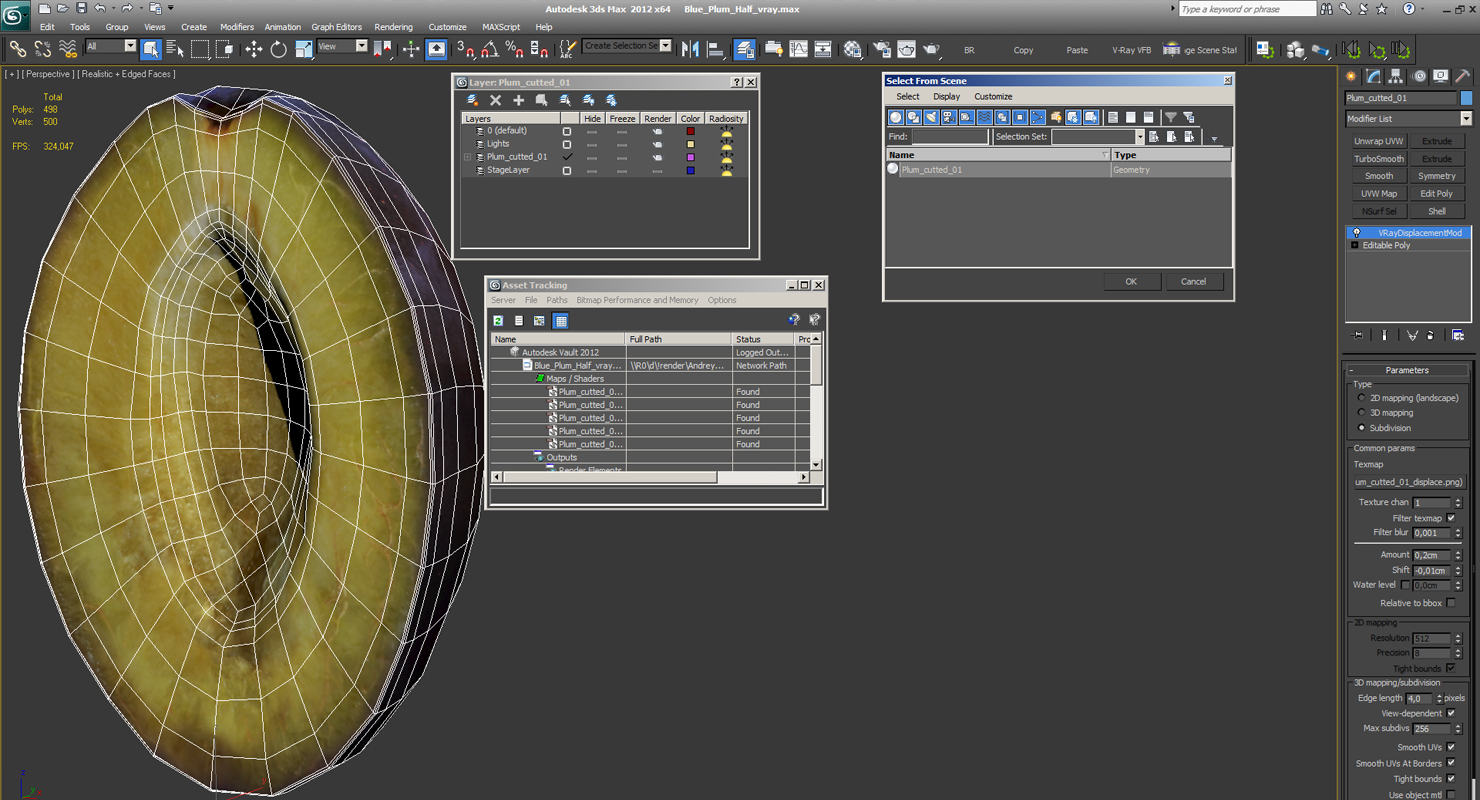Image resolution: width=1480 pixels, height=800 pixels.
Task: Click the Symmetry modifier button
Action: click(1437, 176)
